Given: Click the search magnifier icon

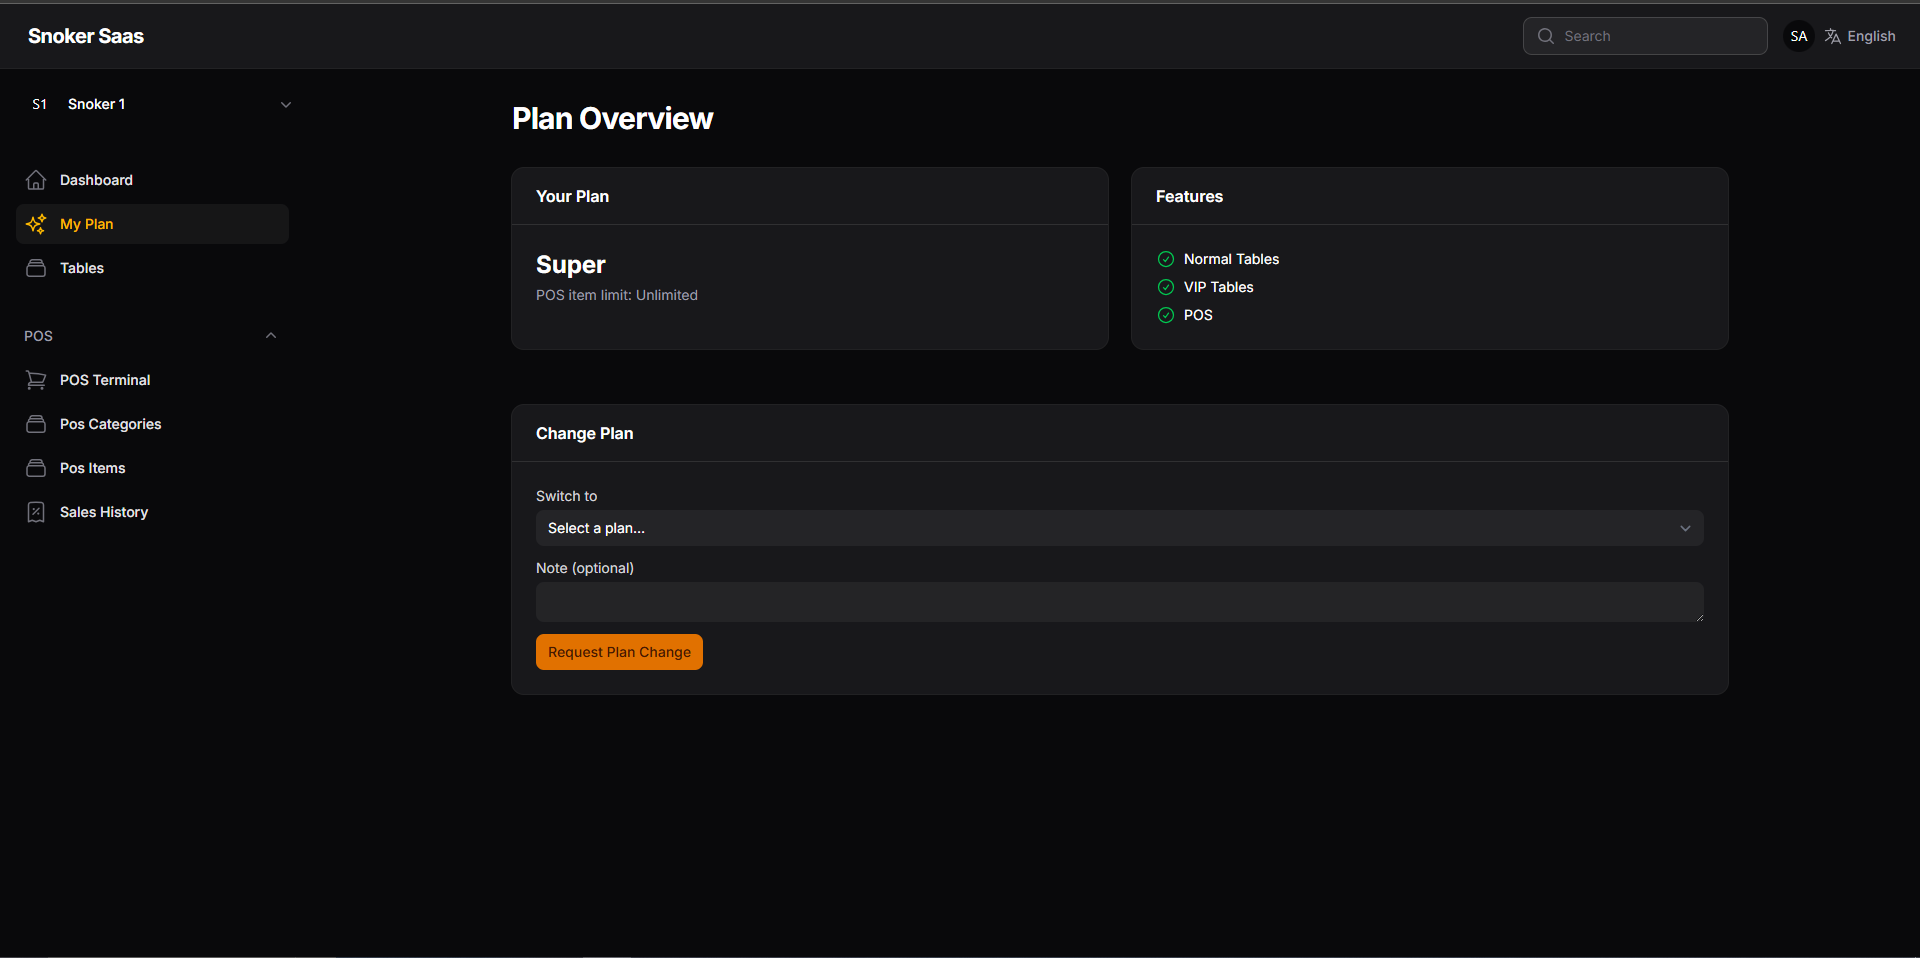Looking at the screenshot, I should coord(1546,36).
